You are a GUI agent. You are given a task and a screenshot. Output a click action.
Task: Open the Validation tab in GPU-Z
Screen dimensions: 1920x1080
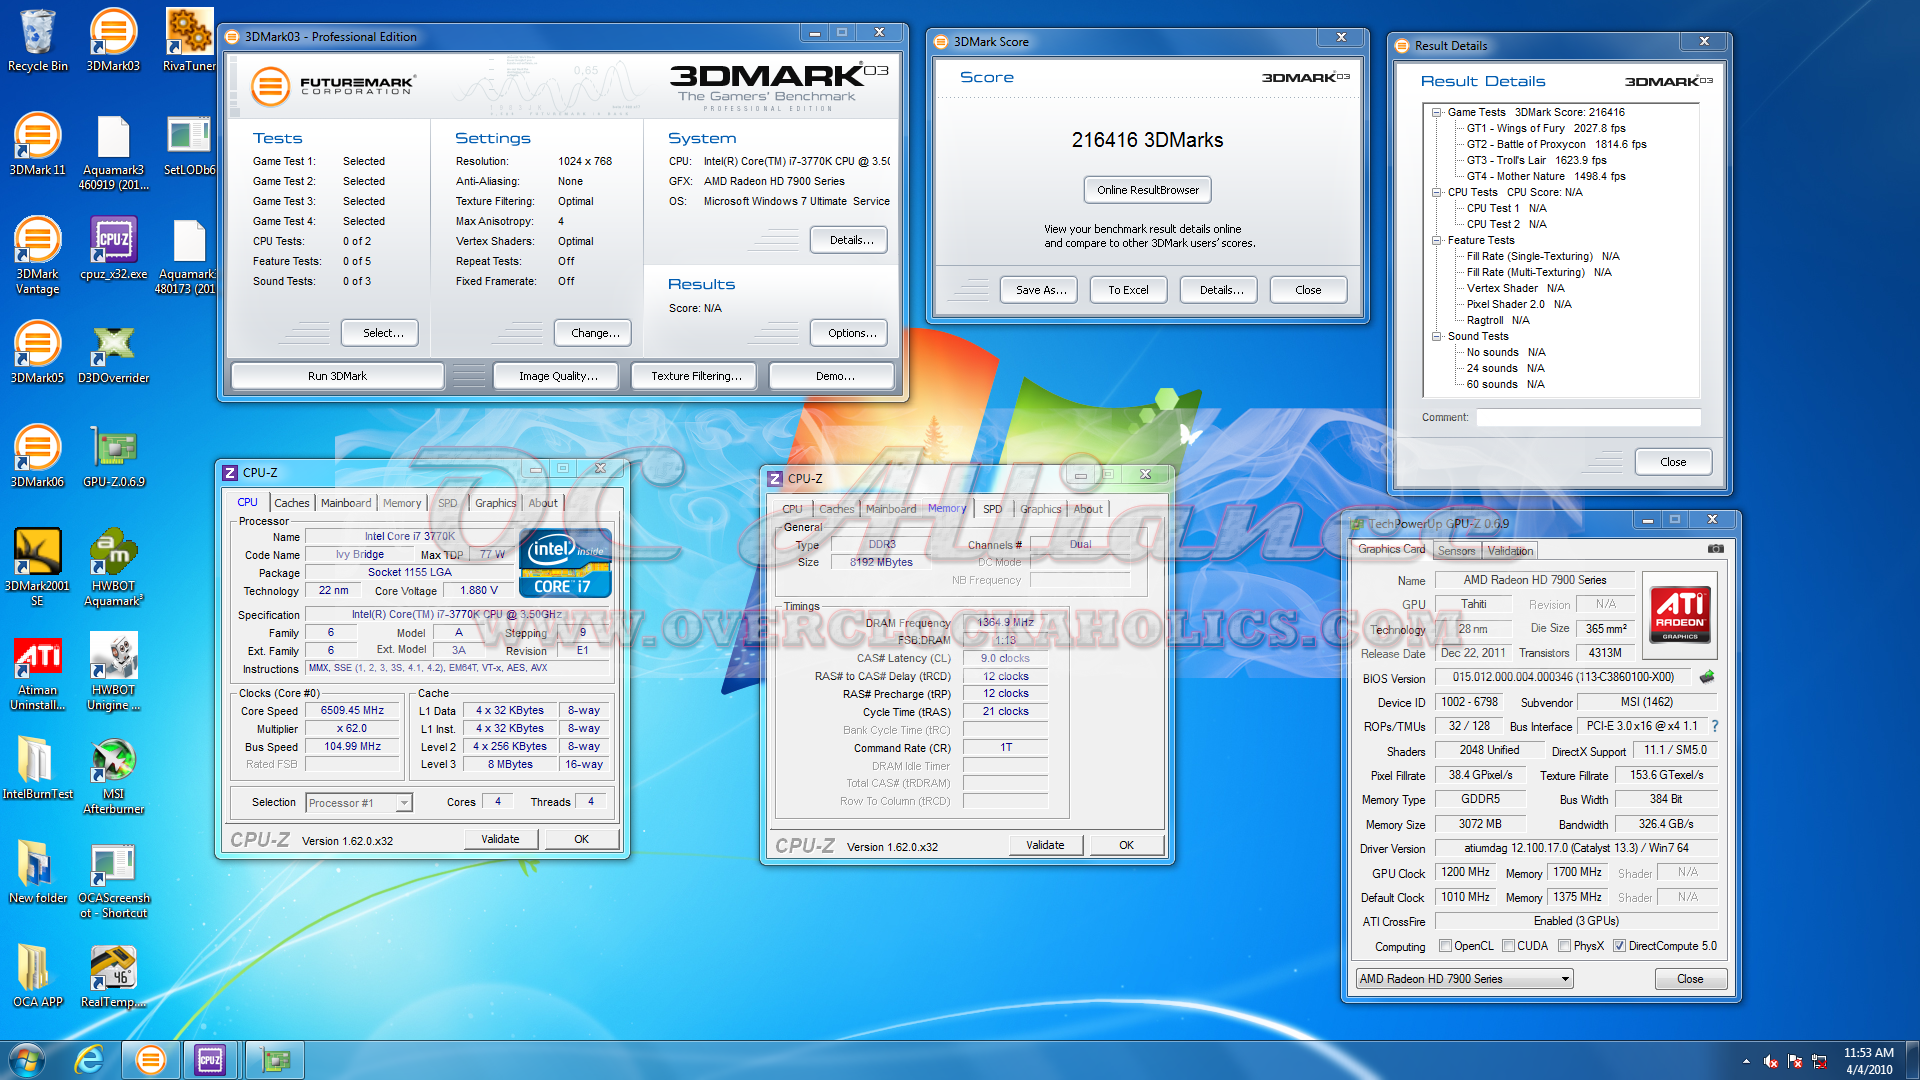click(1509, 551)
